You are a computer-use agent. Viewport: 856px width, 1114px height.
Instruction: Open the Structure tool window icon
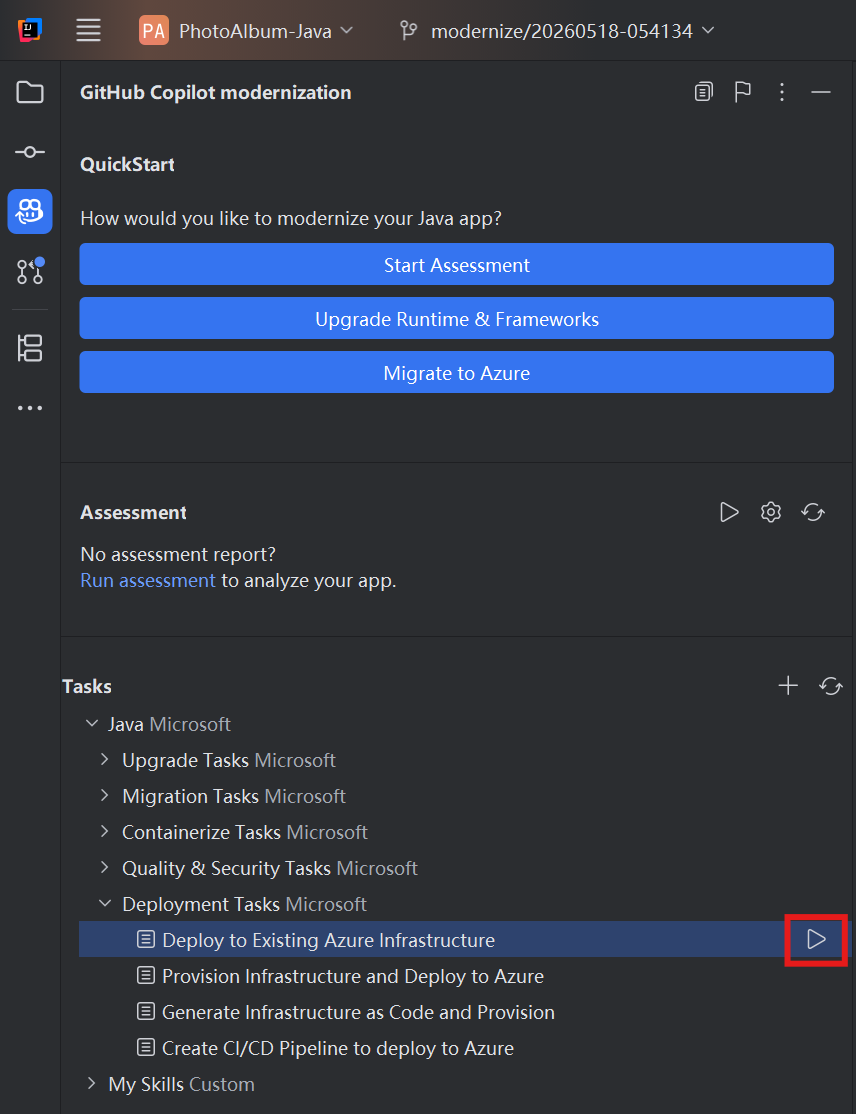pyautogui.click(x=30, y=348)
